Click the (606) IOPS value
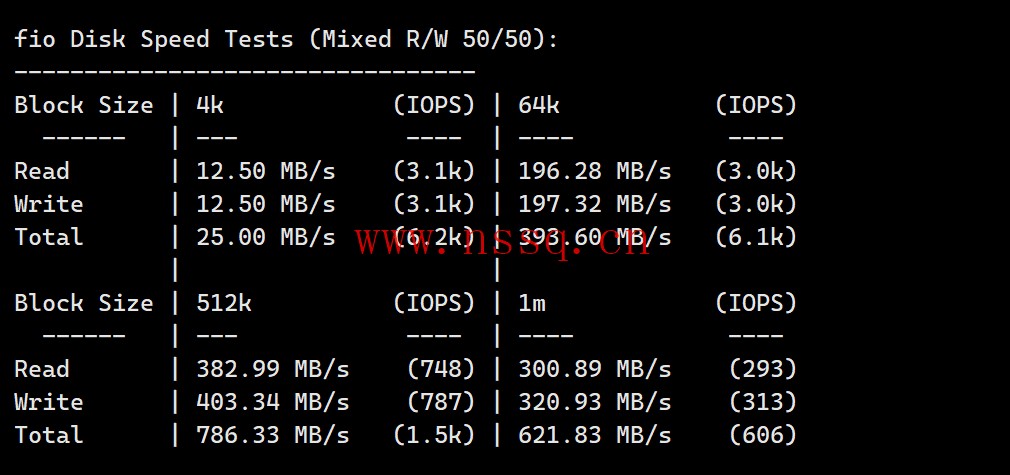 pos(763,434)
